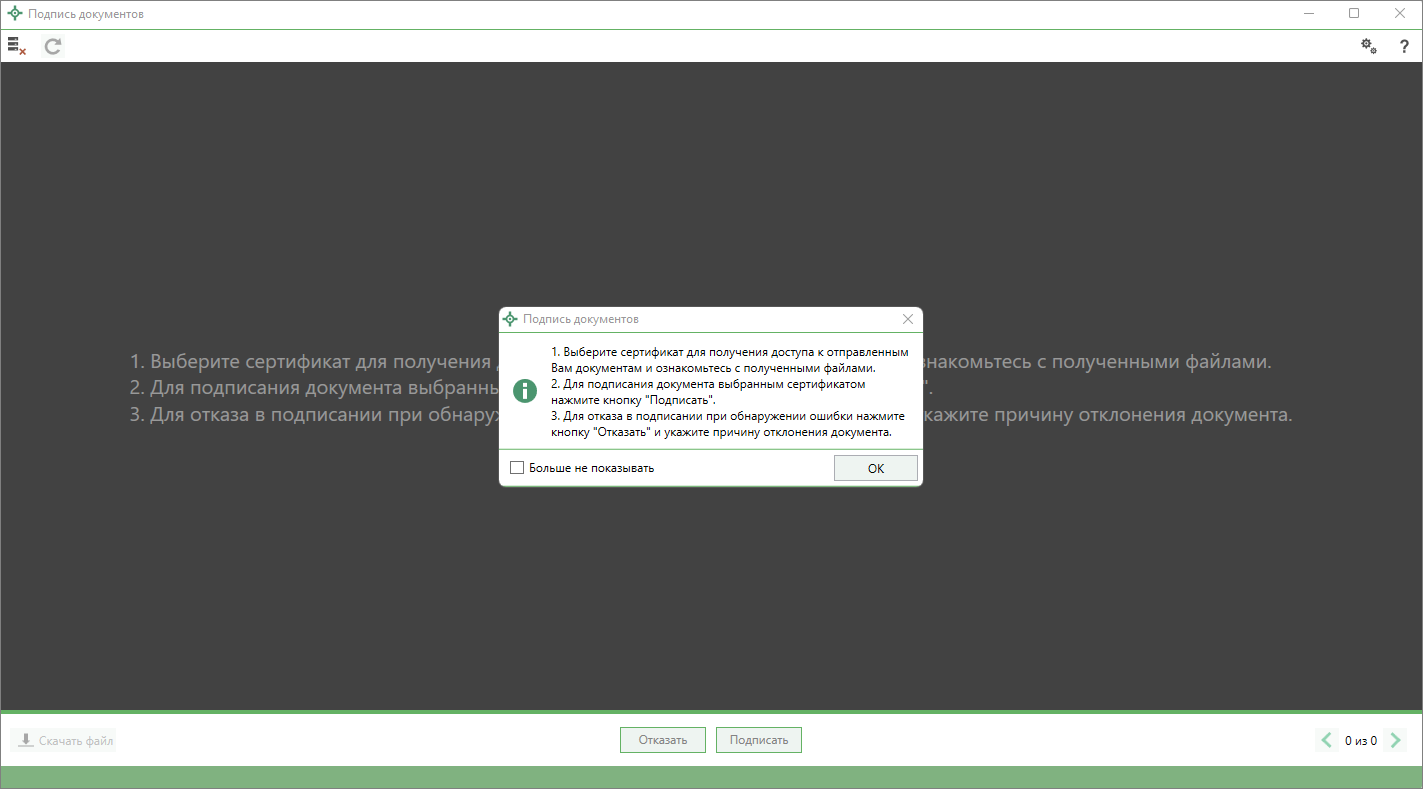Close the "Подпись документов" dialog with X
This screenshot has height=789, width=1423.
(908, 319)
